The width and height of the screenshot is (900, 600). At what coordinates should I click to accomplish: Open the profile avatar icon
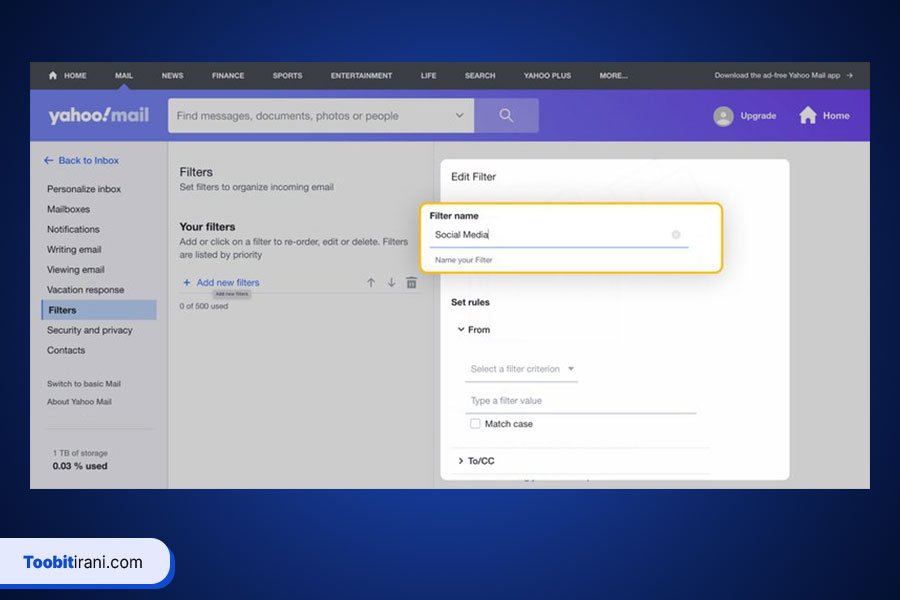tap(723, 116)
